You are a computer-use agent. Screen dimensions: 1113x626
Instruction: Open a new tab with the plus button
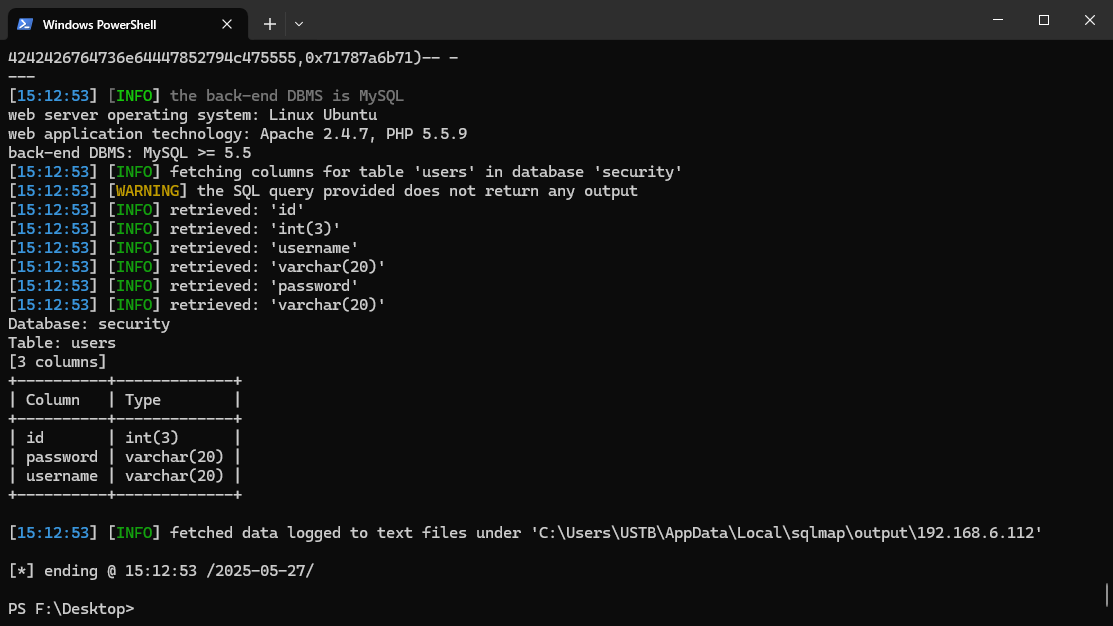(x=269, y=24)
